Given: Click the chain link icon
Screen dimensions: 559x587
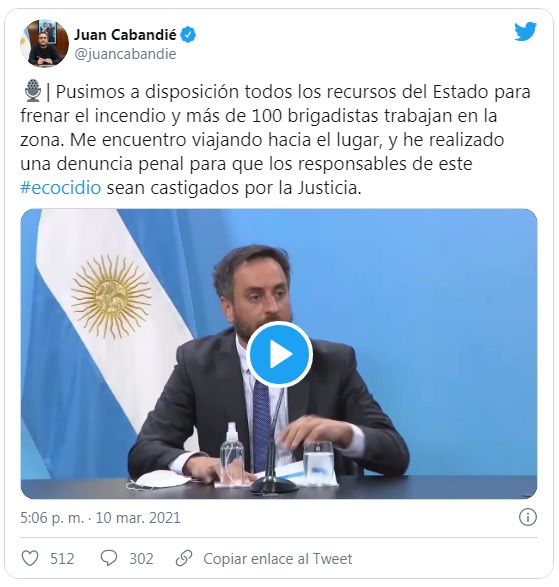Looking at the screenshot, I should coord(184,558).
